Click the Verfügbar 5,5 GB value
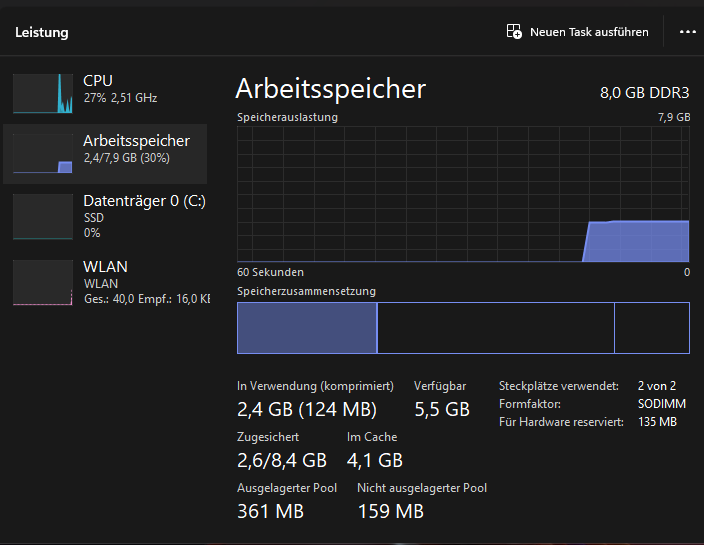 tap(441, 409)
